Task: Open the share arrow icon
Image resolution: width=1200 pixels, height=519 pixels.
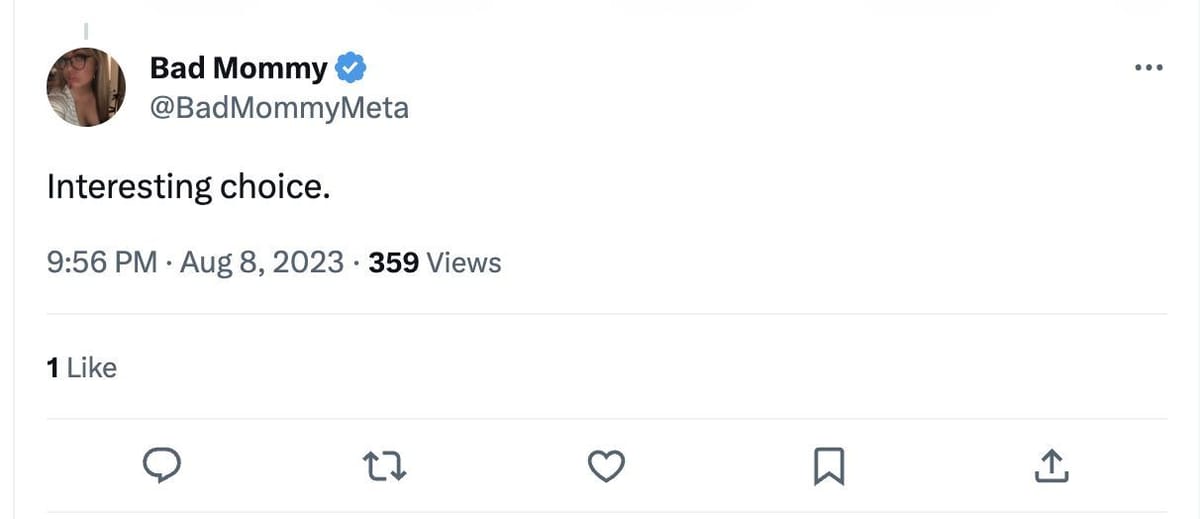Action: click(x=1052, y=465)
